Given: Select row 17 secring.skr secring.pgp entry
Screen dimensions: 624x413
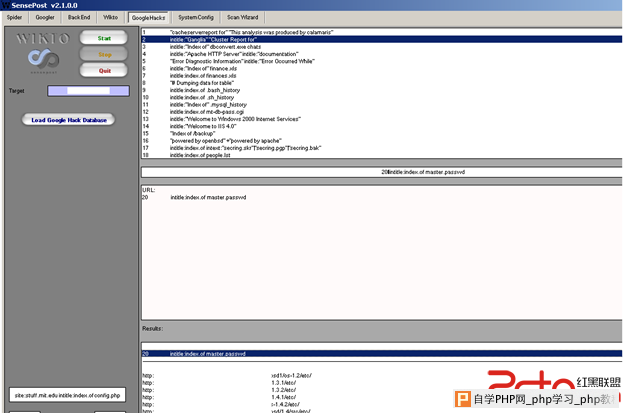Looking at the screenshot, I should (382, 148).
